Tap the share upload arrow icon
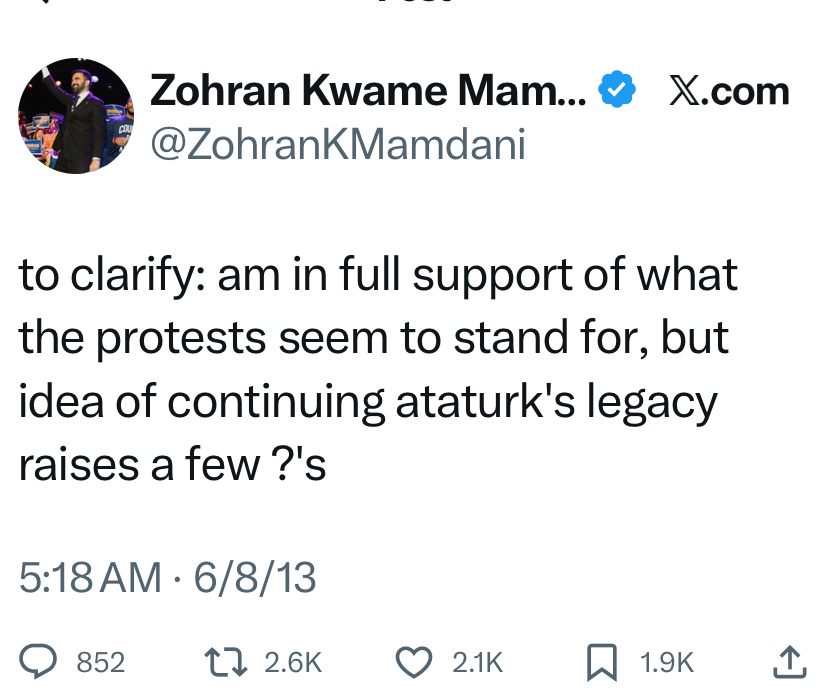The height and width of the screenshot is (690, 828). point(788,661)
